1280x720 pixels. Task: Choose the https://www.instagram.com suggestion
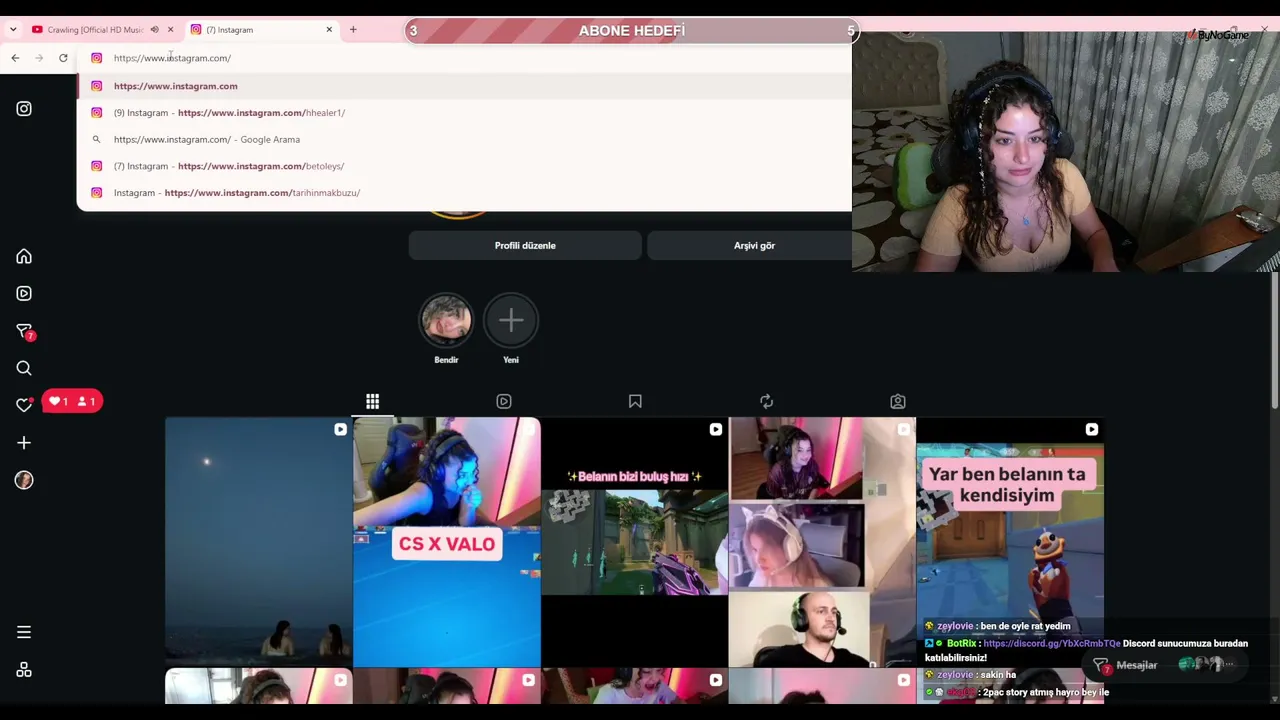tap(464, 86)
